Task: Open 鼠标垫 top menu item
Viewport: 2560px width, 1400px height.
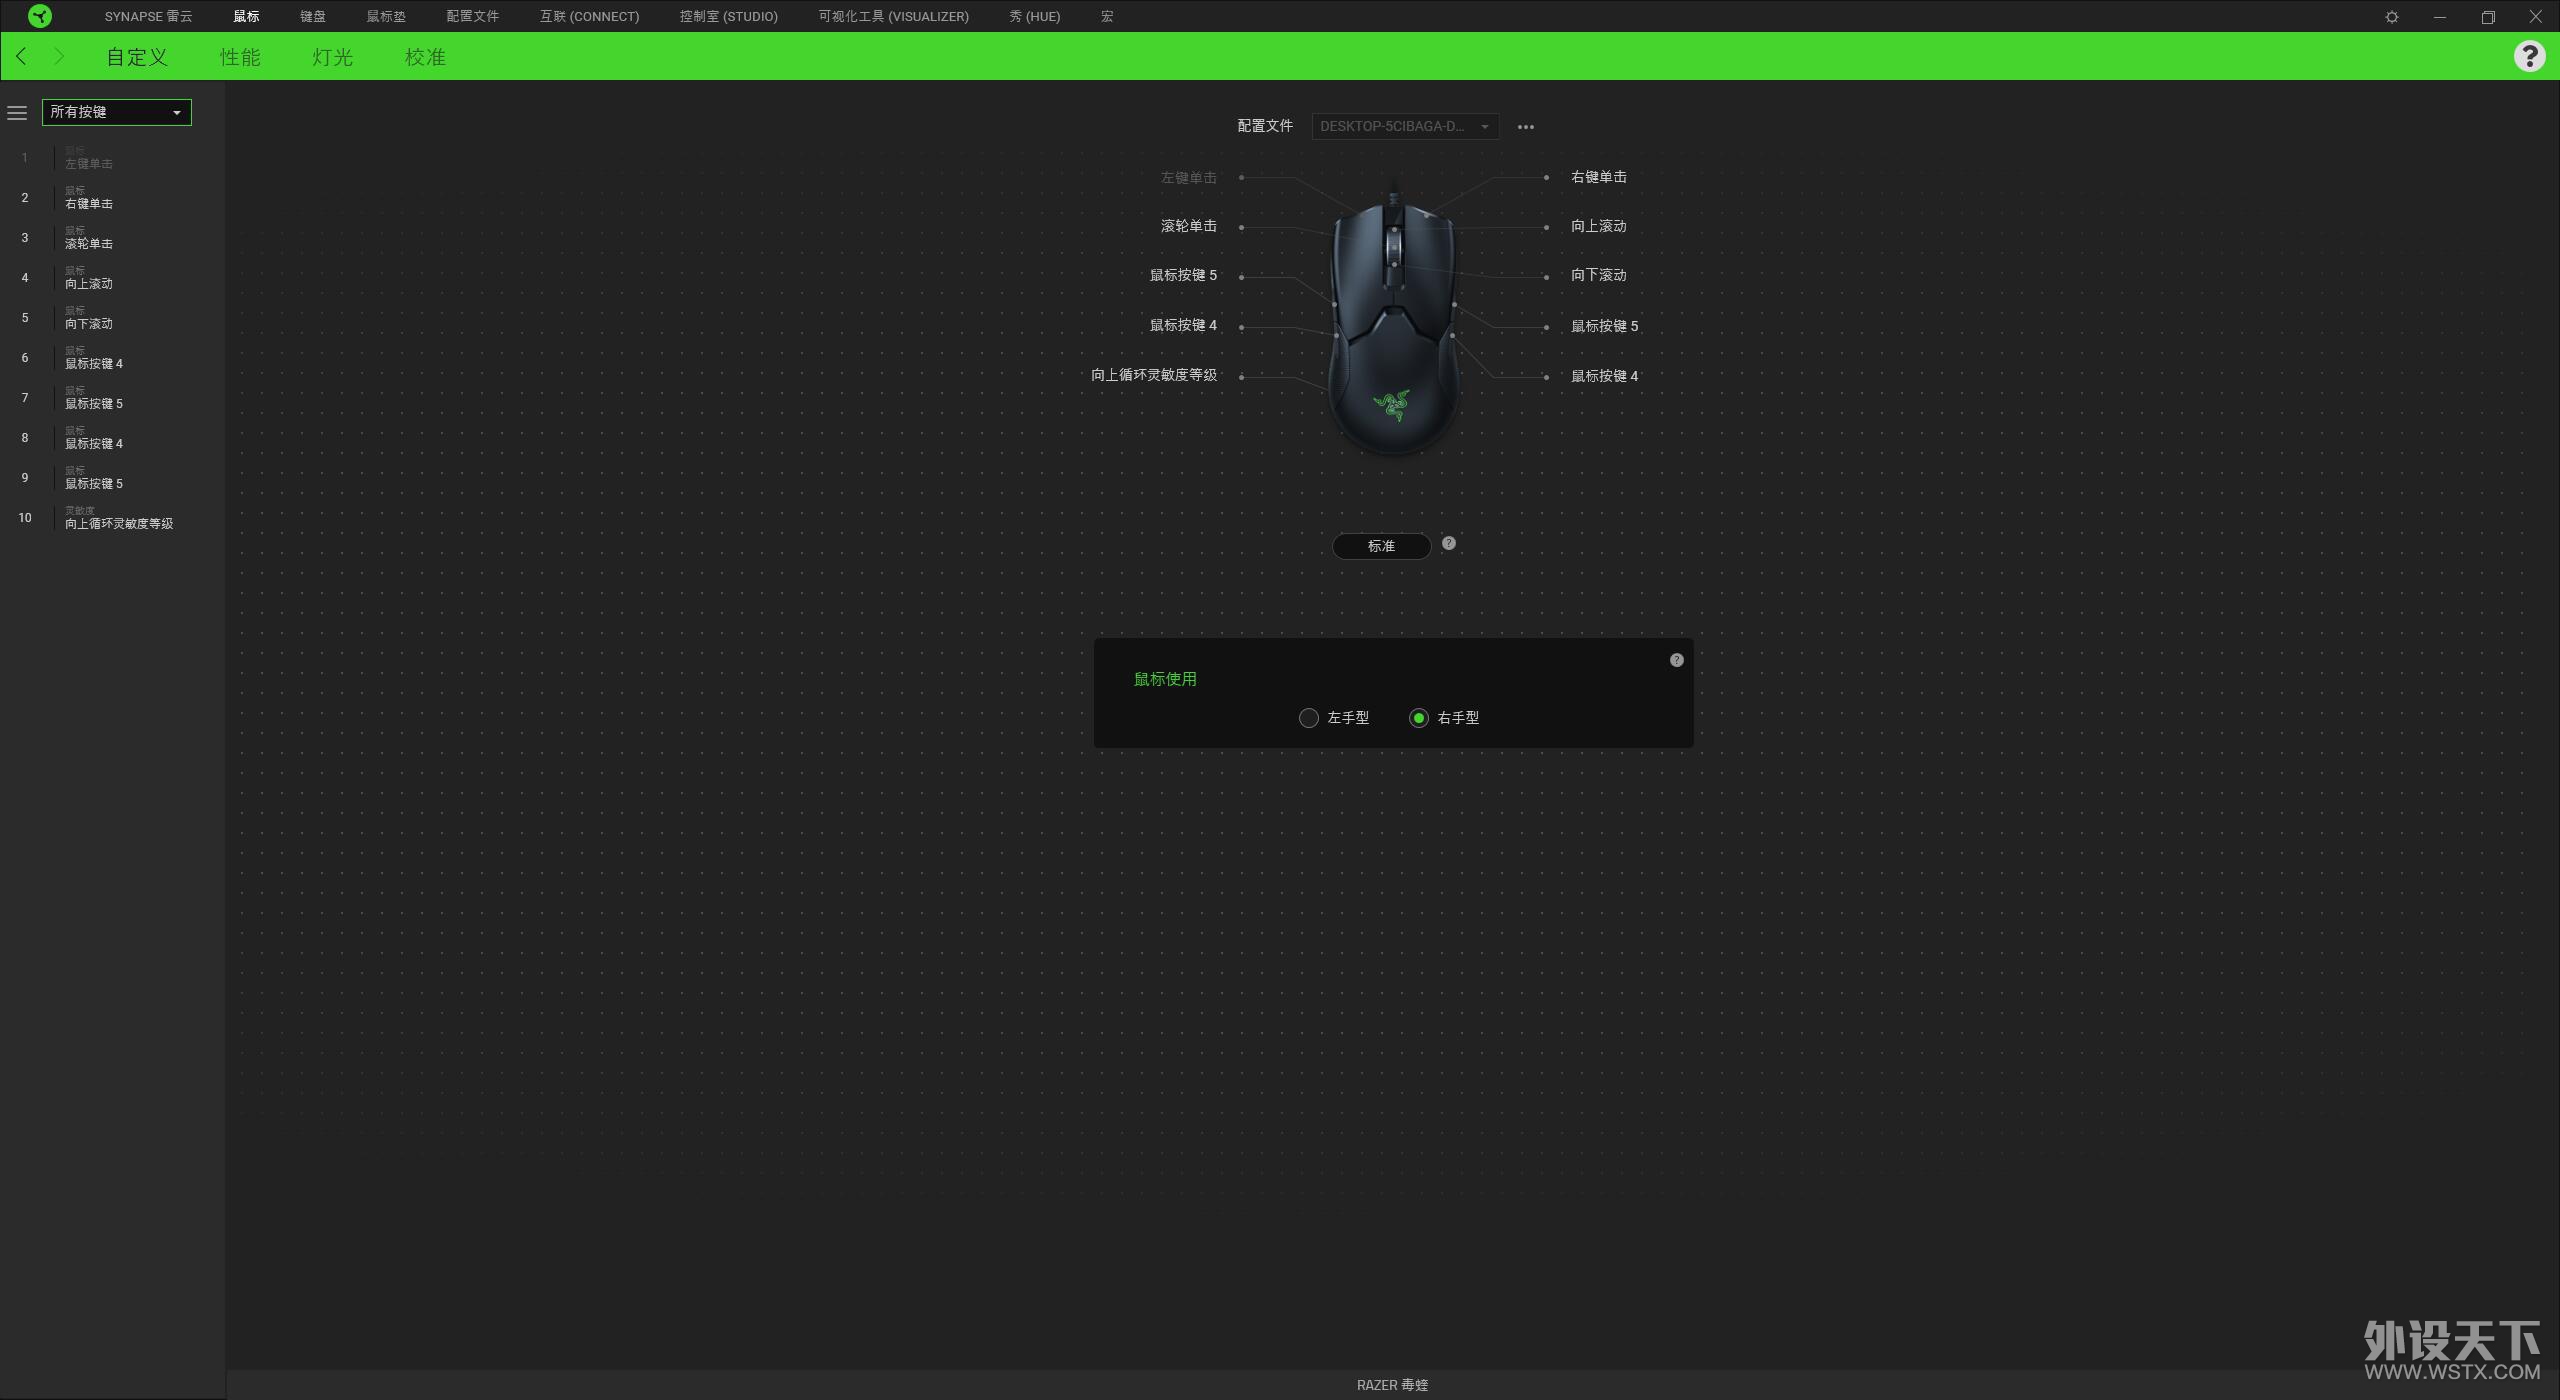Action: coord(386,16)
